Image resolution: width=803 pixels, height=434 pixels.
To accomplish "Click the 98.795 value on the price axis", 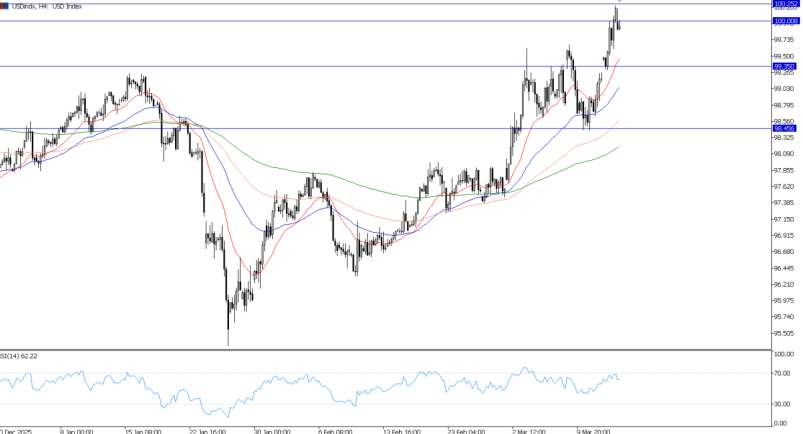I will (x=784, y=105).
